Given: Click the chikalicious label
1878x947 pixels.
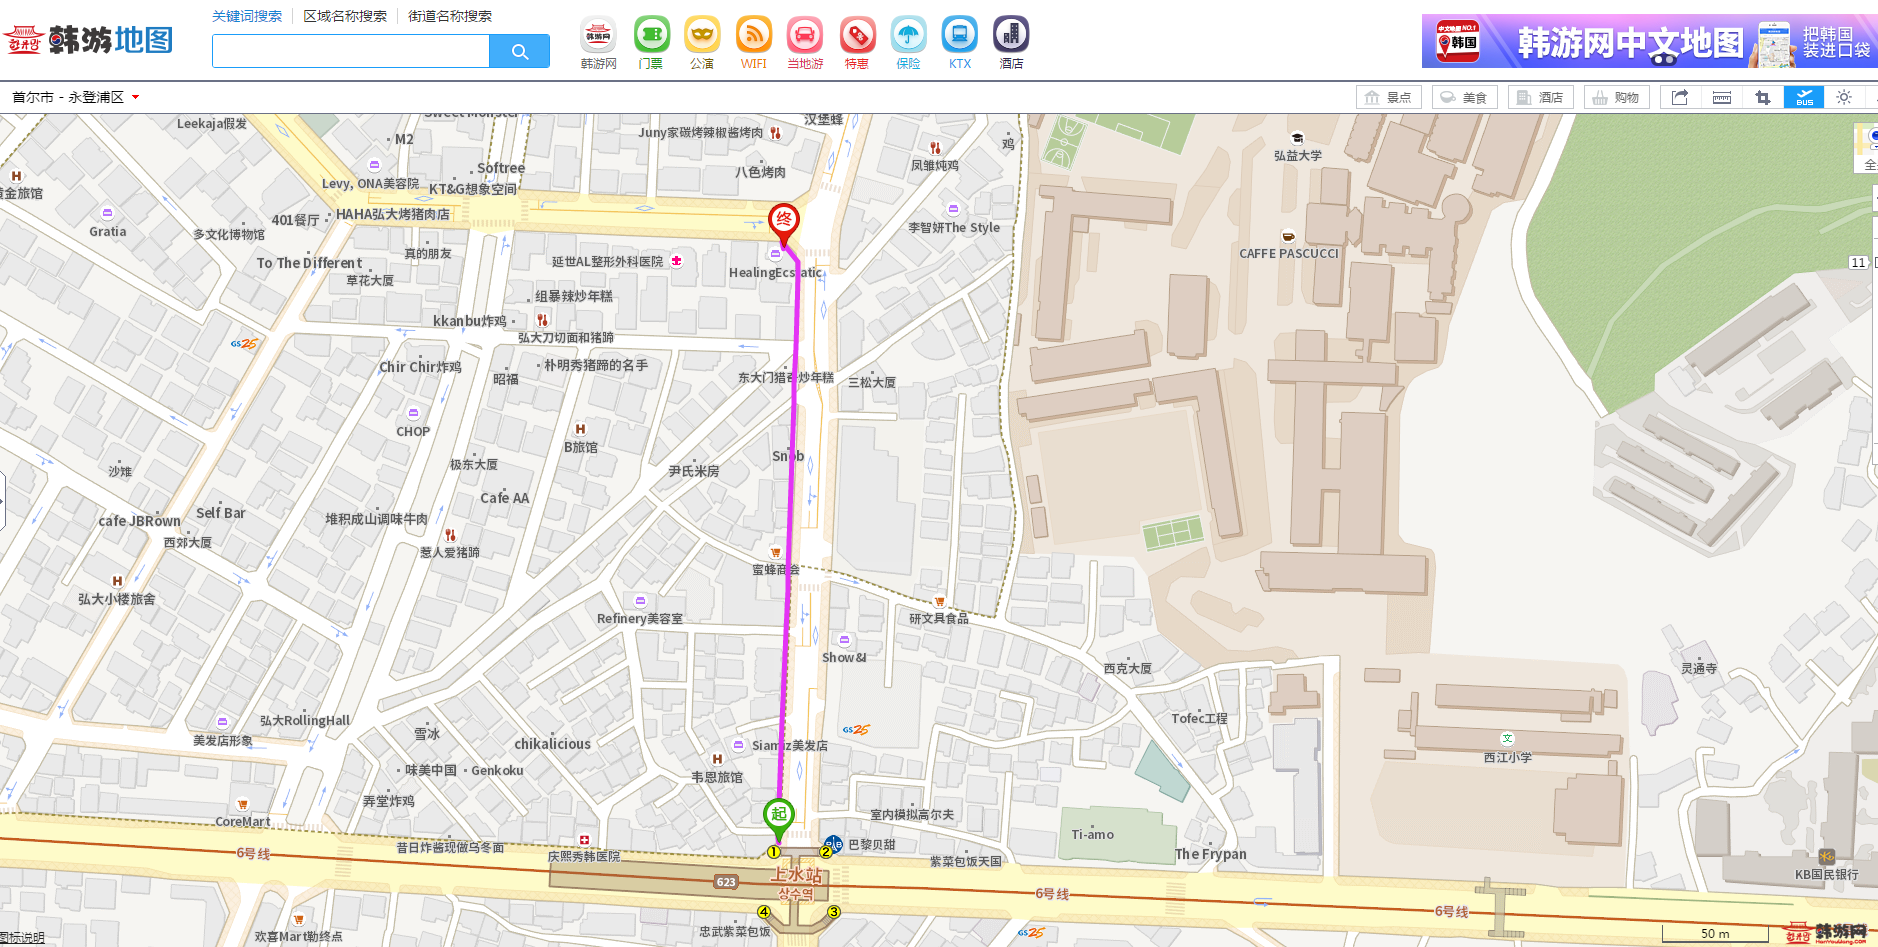Looking at the screenshot, I should [553, 744].
